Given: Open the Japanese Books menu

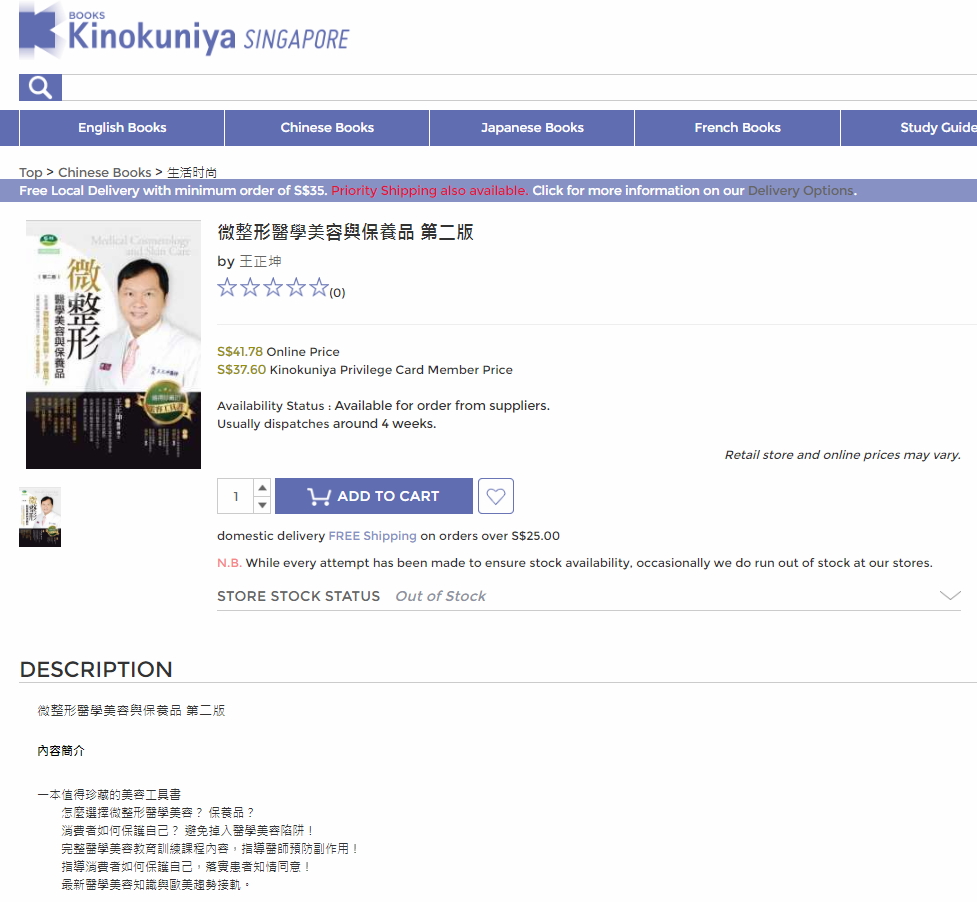Looking at the screenshot, I should 532,128.
